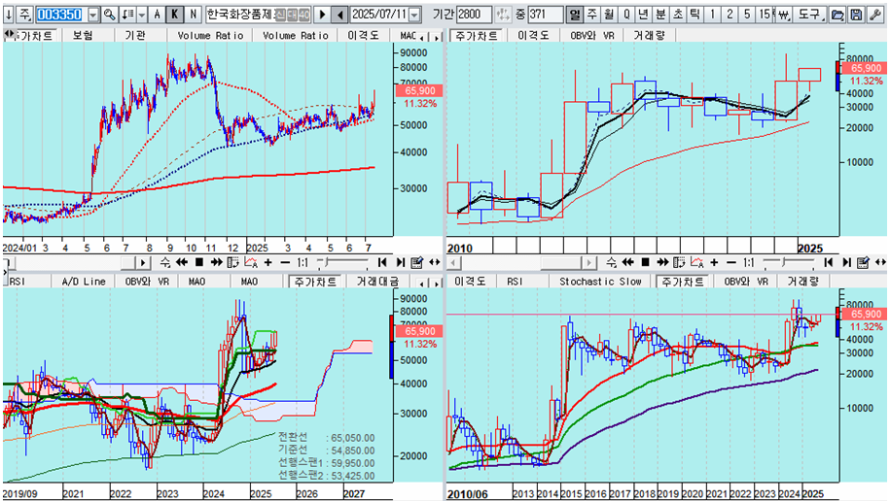This screenshot has width=890, height=501.
Task: Click the 기간 2800 period input field
Action: point(474,14)
